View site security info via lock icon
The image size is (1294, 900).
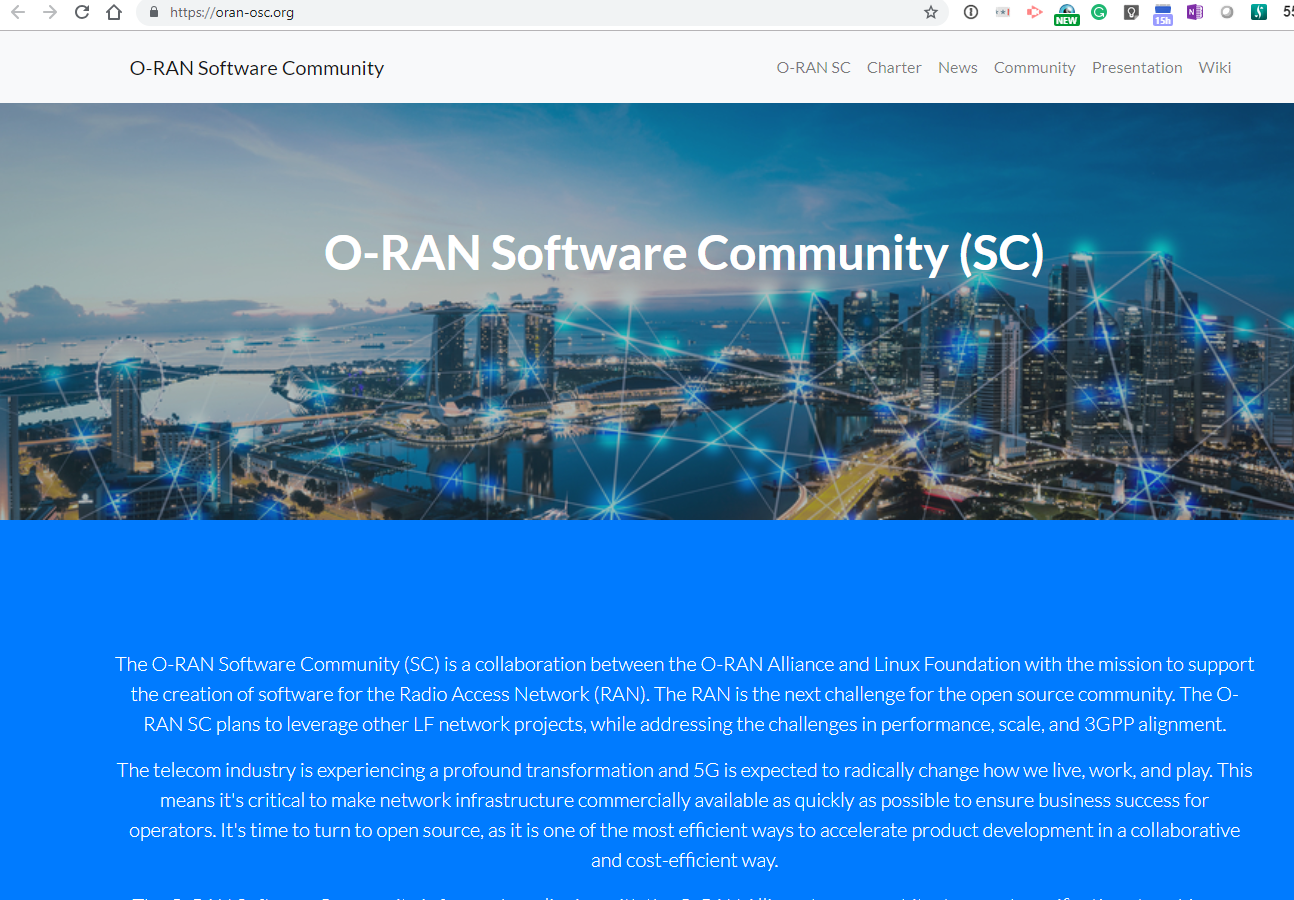pos(153,13)
